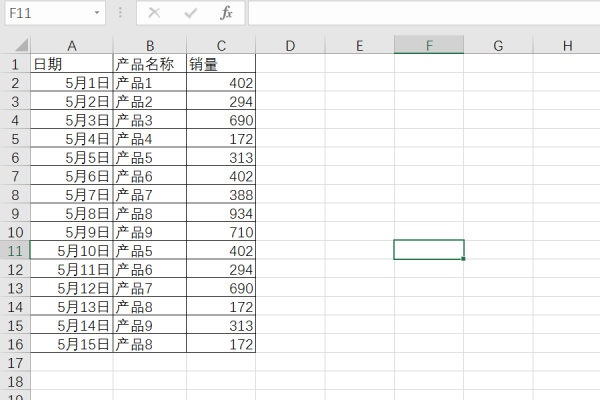Click the cell 产品2
The image size is (600, 400).
click(x=150, y=101)
